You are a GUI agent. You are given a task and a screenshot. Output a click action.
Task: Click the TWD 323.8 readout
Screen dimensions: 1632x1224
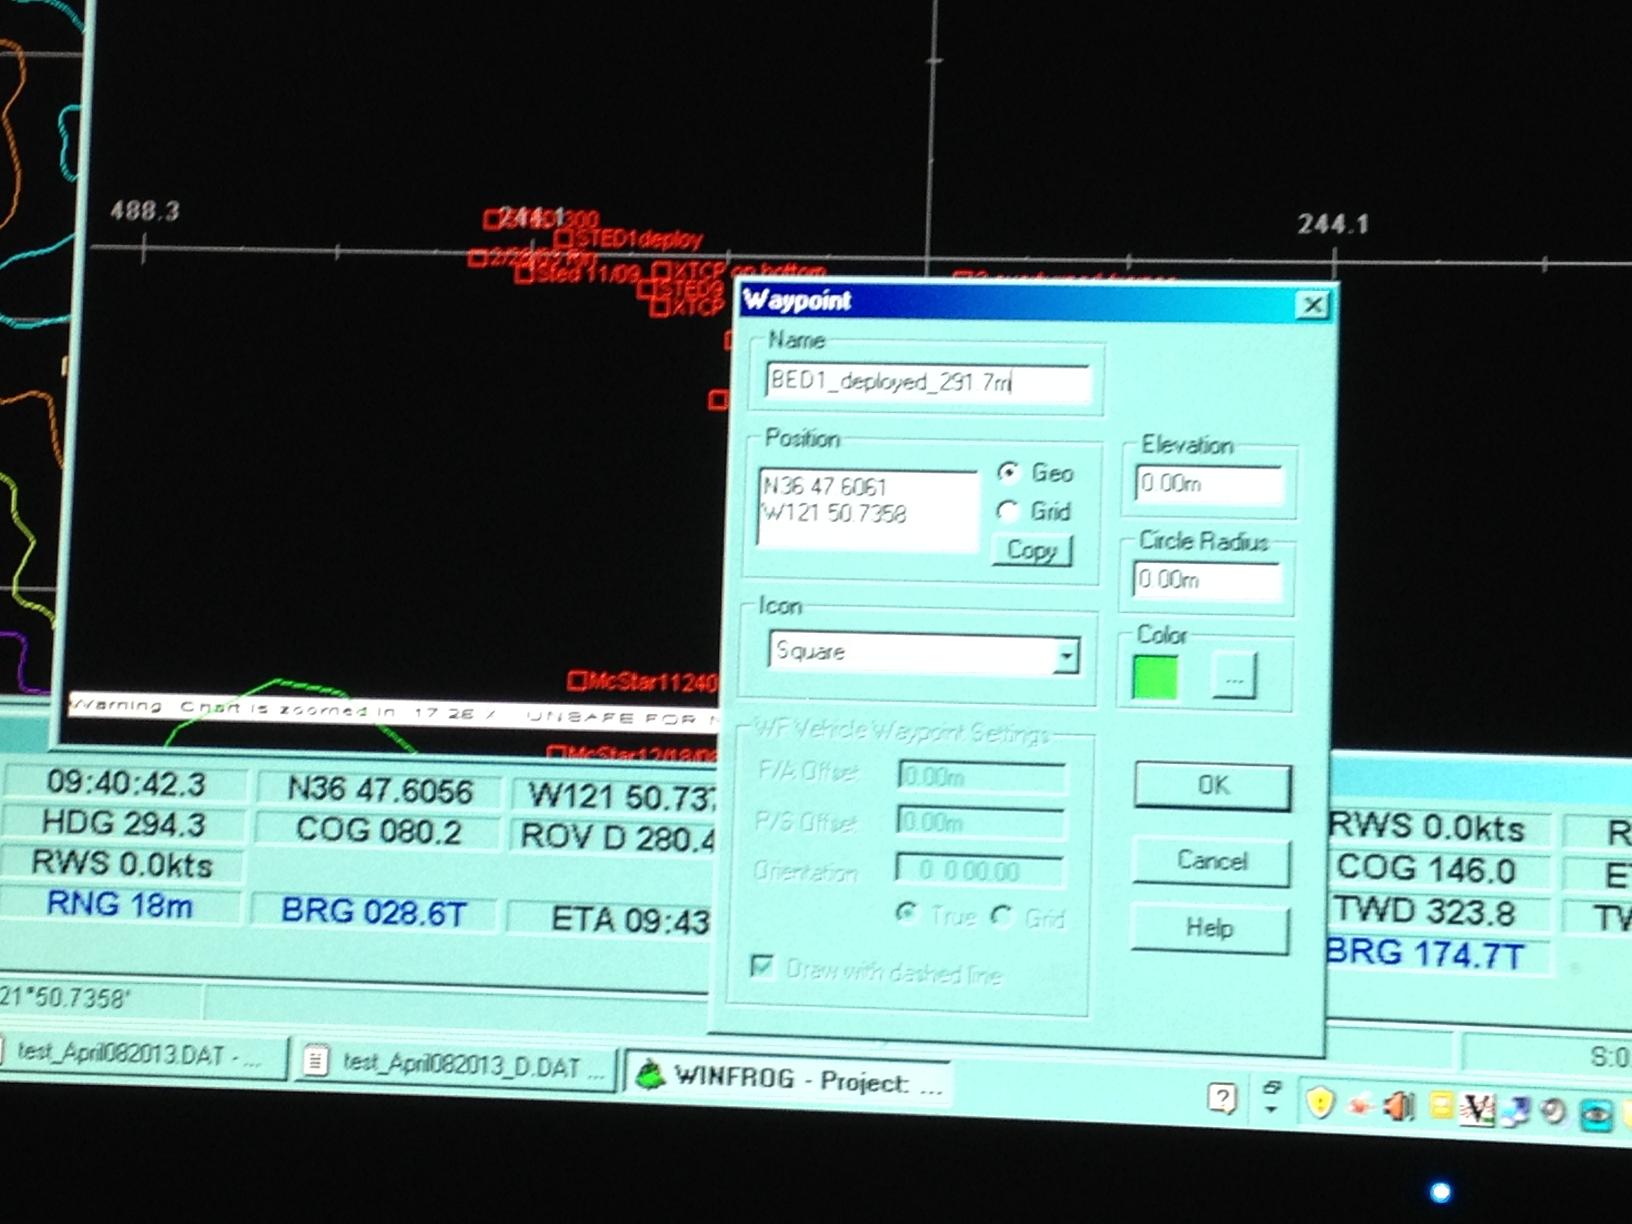1425,912
